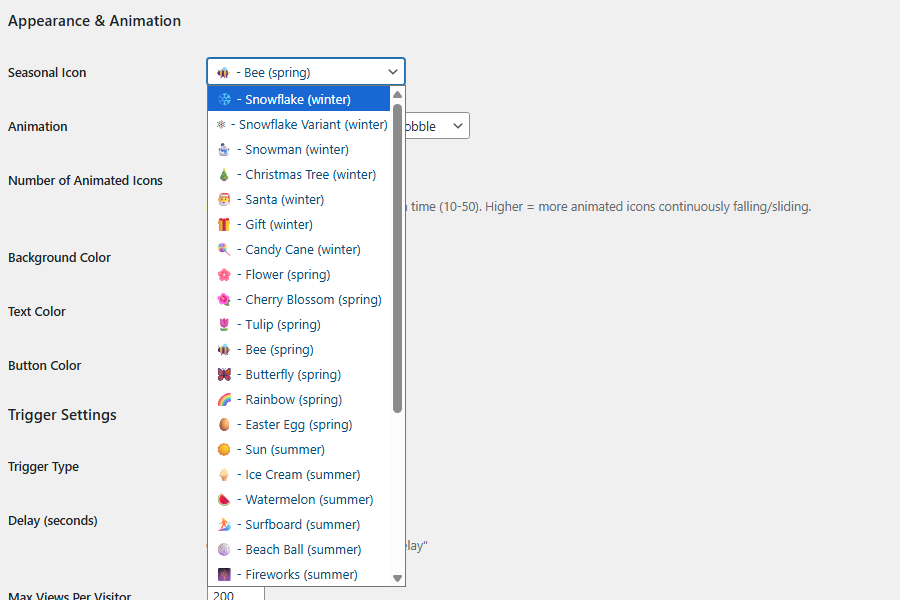Choose Snowflake (winter) option
The height and width of the screenshot is (600, 900).
coord(298,99)
